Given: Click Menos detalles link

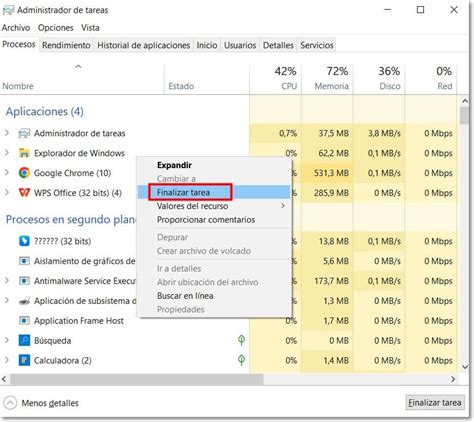Looking at the screenshot, I should (50, 403).
